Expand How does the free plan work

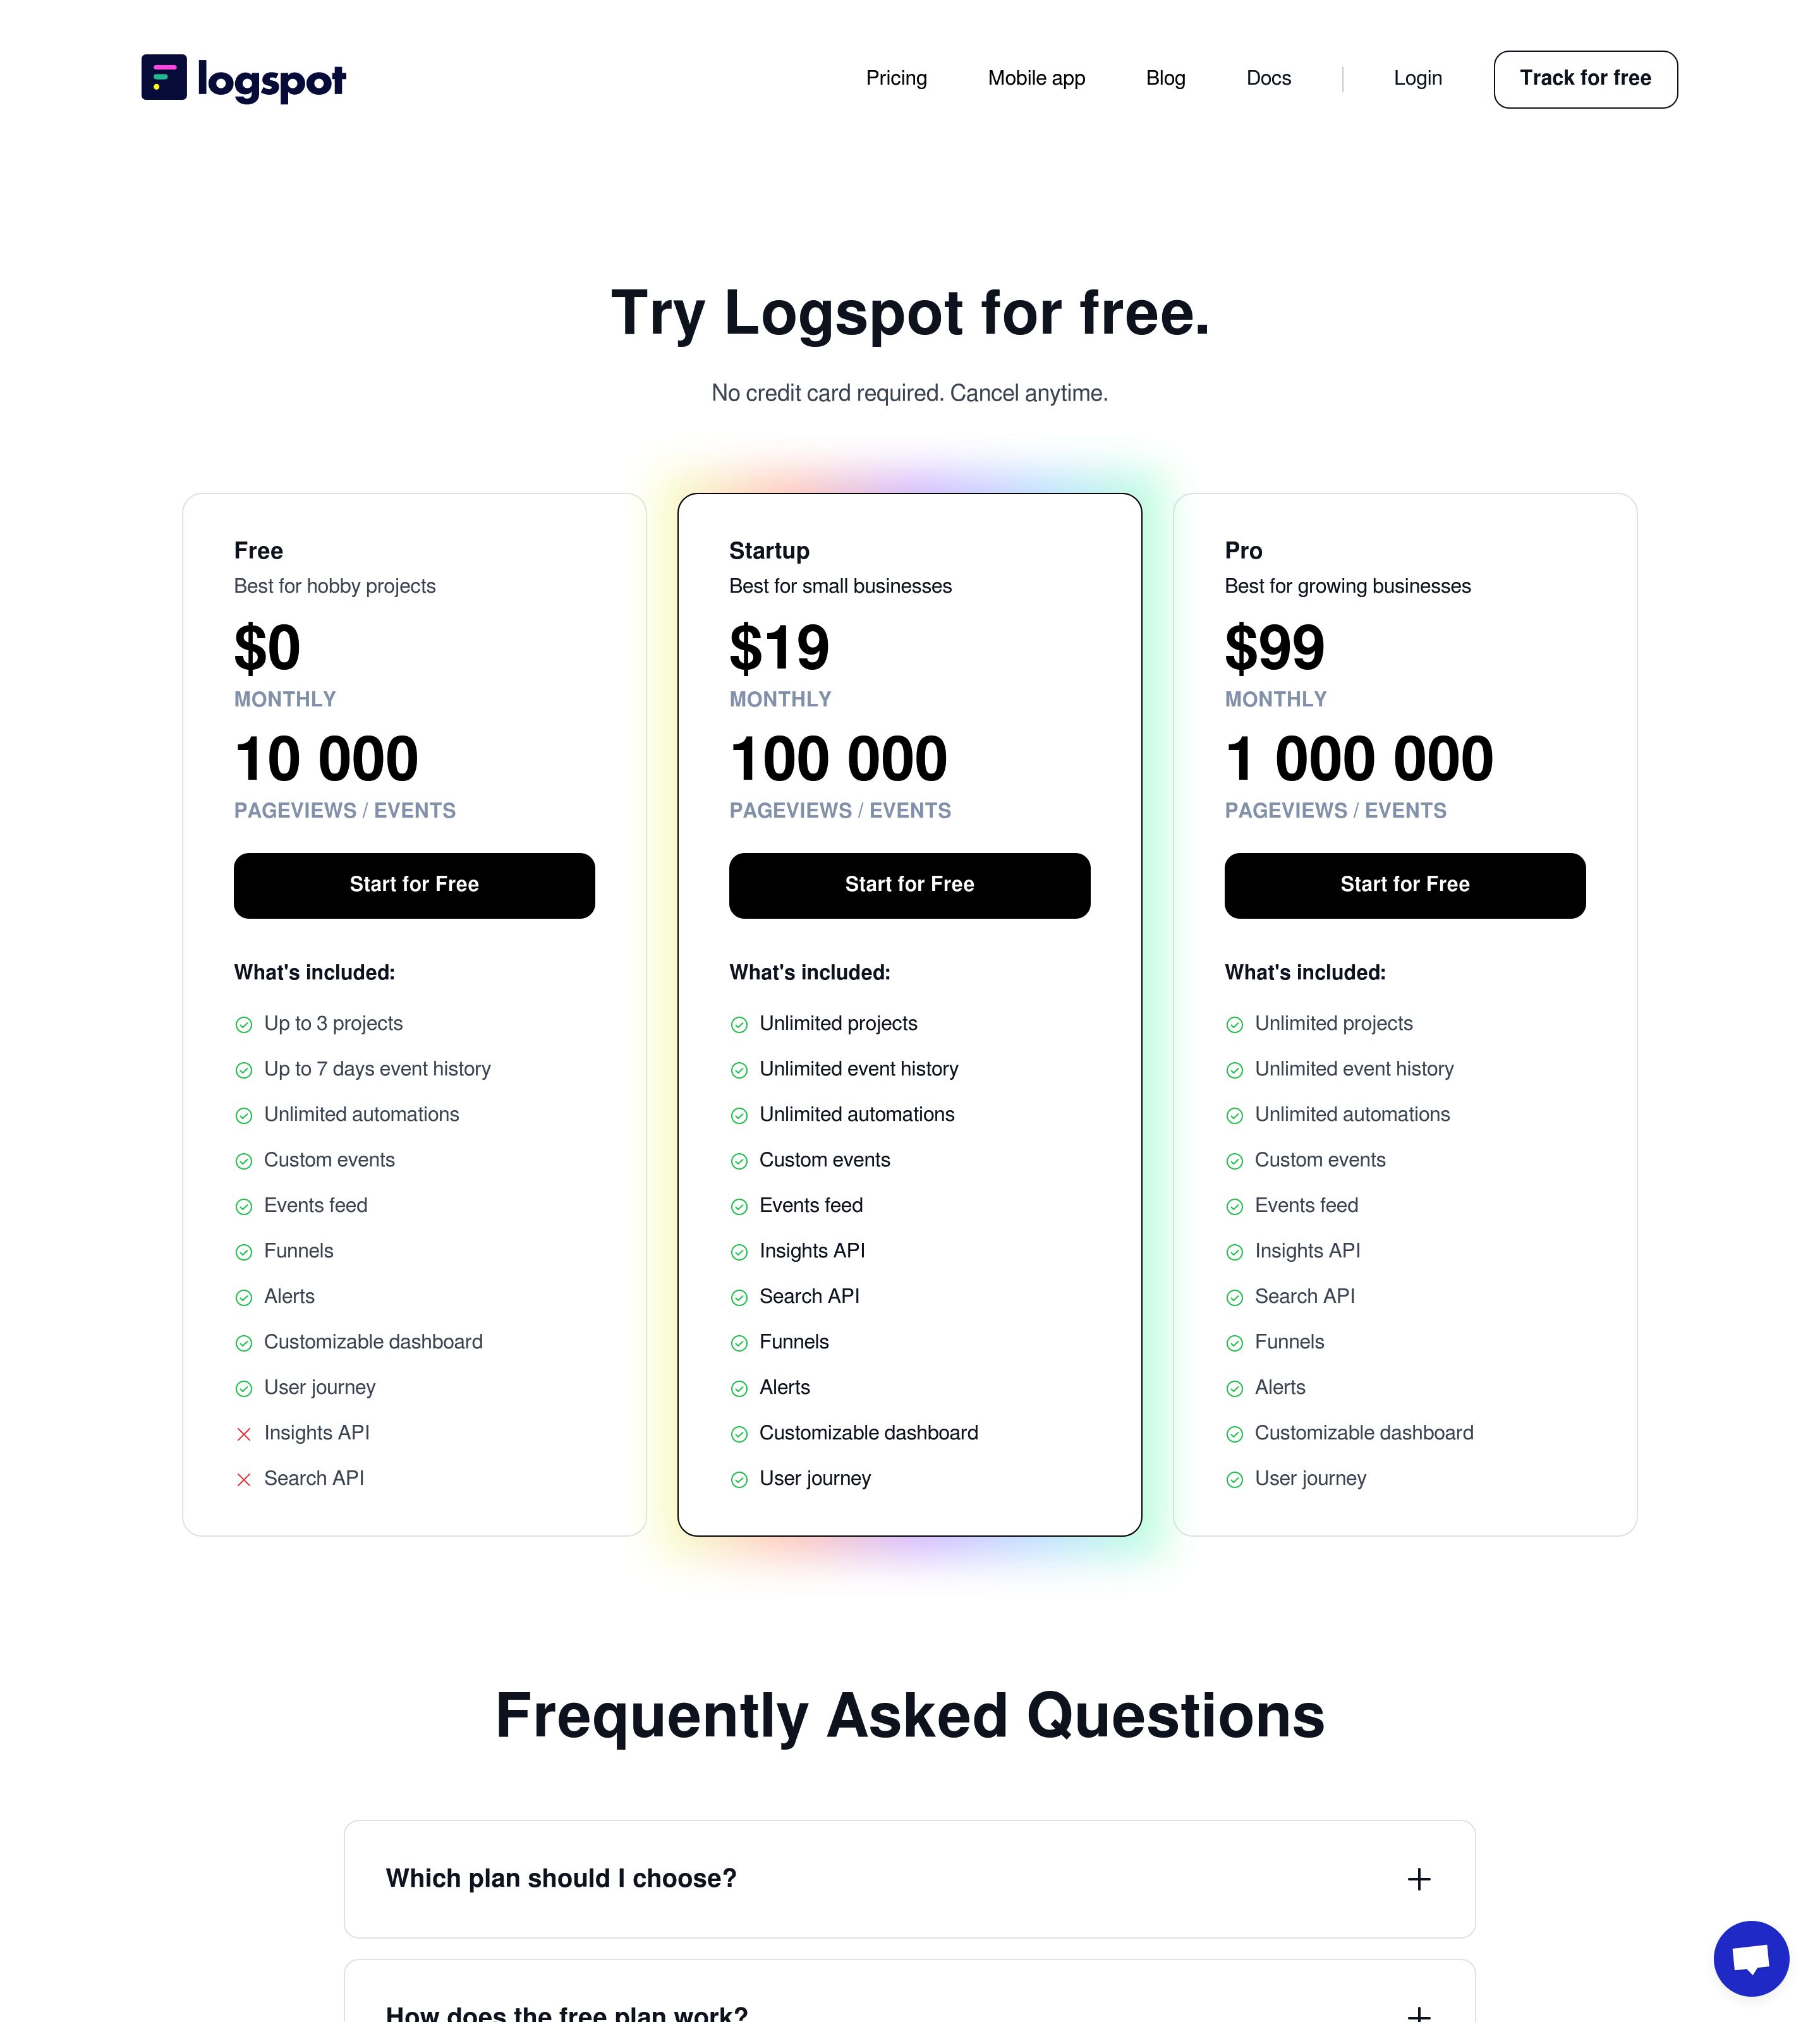[x=910, y=1992]
